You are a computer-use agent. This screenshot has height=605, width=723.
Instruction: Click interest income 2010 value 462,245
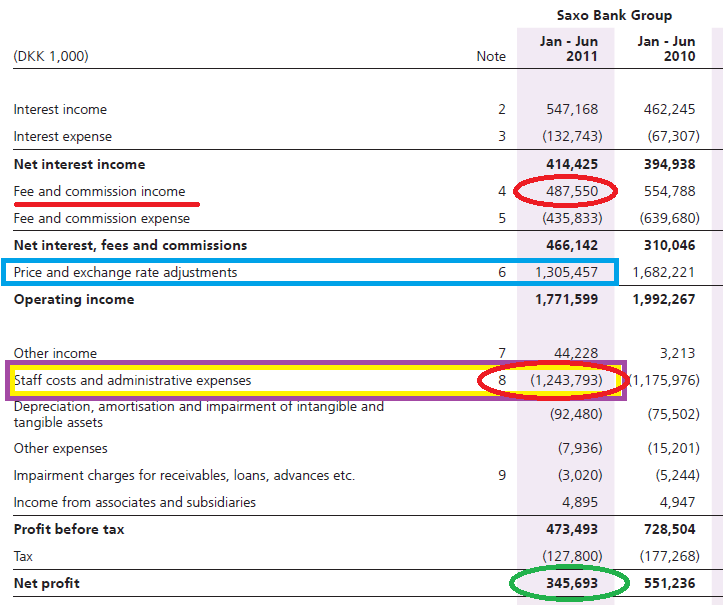coord(670,109)
